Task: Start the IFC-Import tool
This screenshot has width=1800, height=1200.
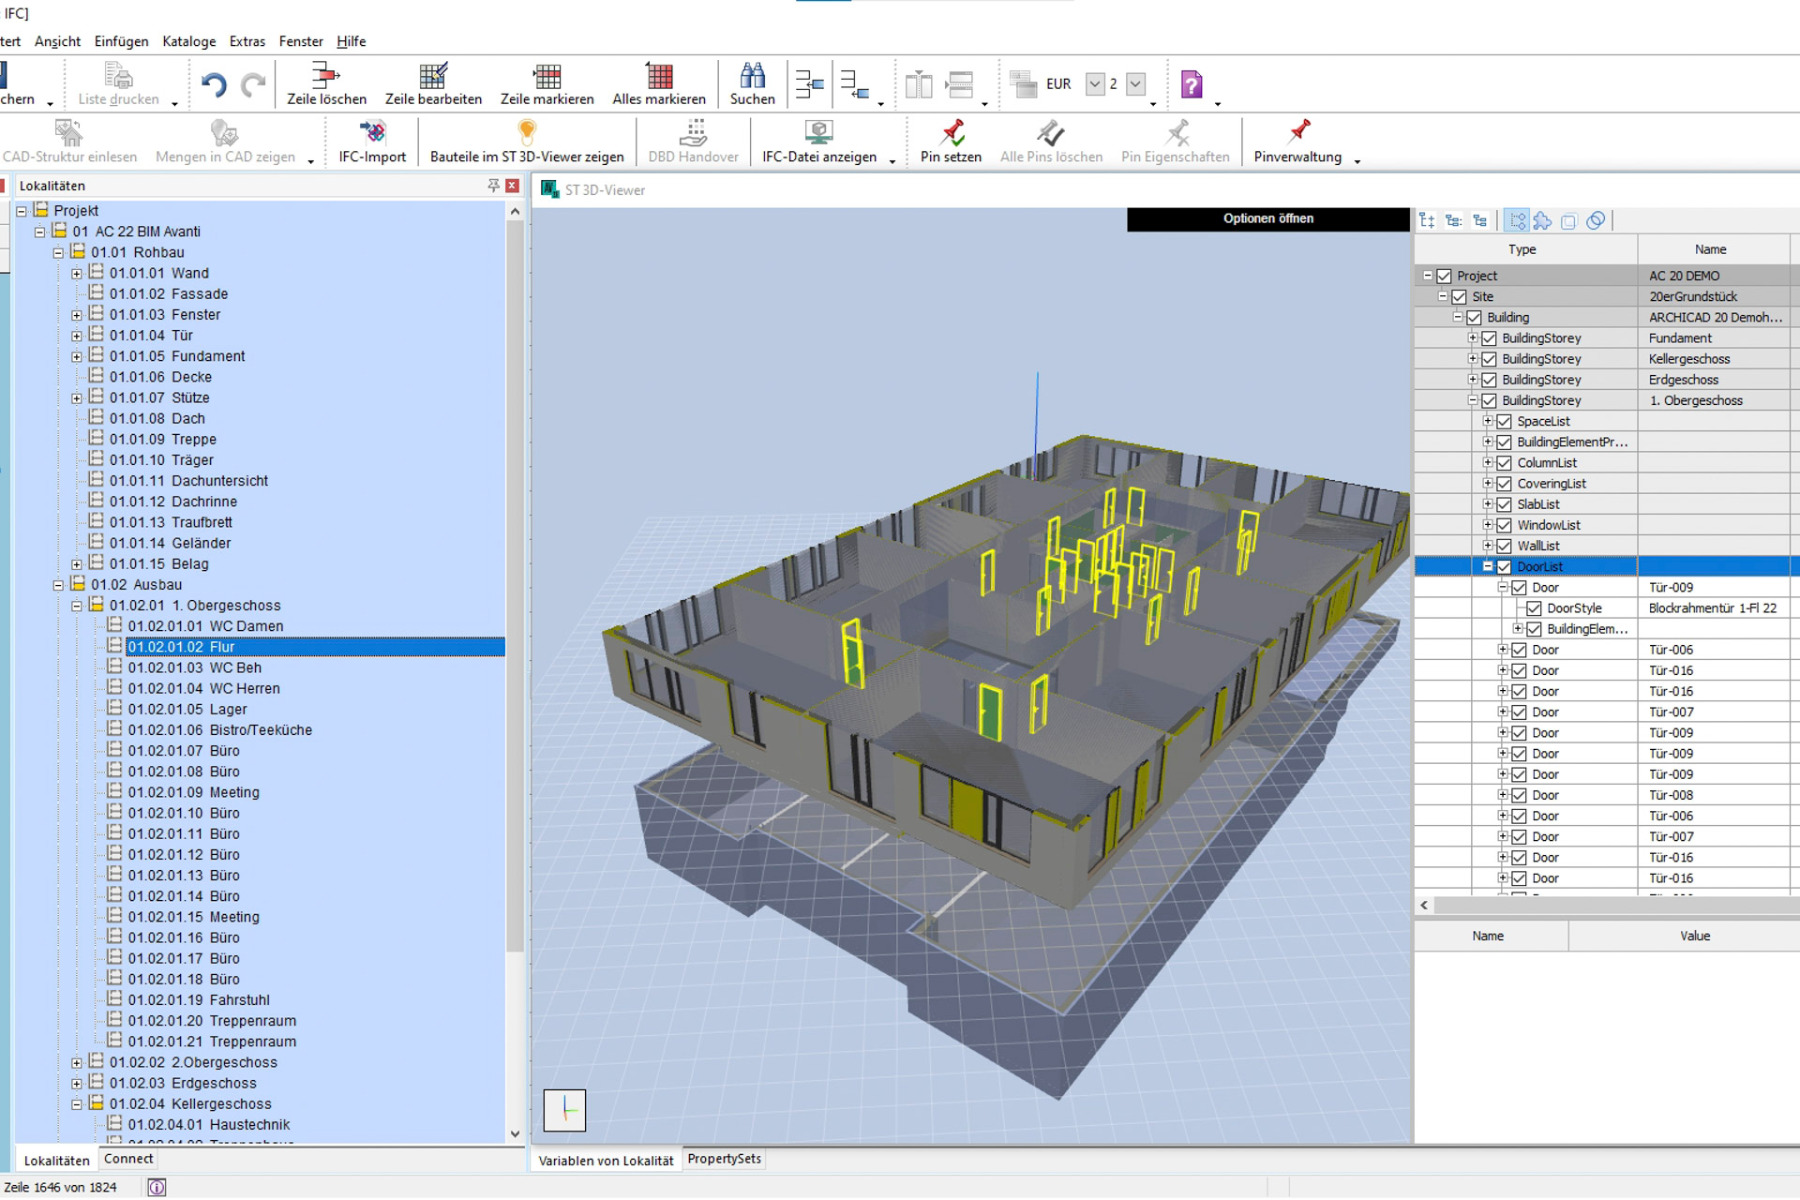Action: pyautogui.click(x=372, y=135)
